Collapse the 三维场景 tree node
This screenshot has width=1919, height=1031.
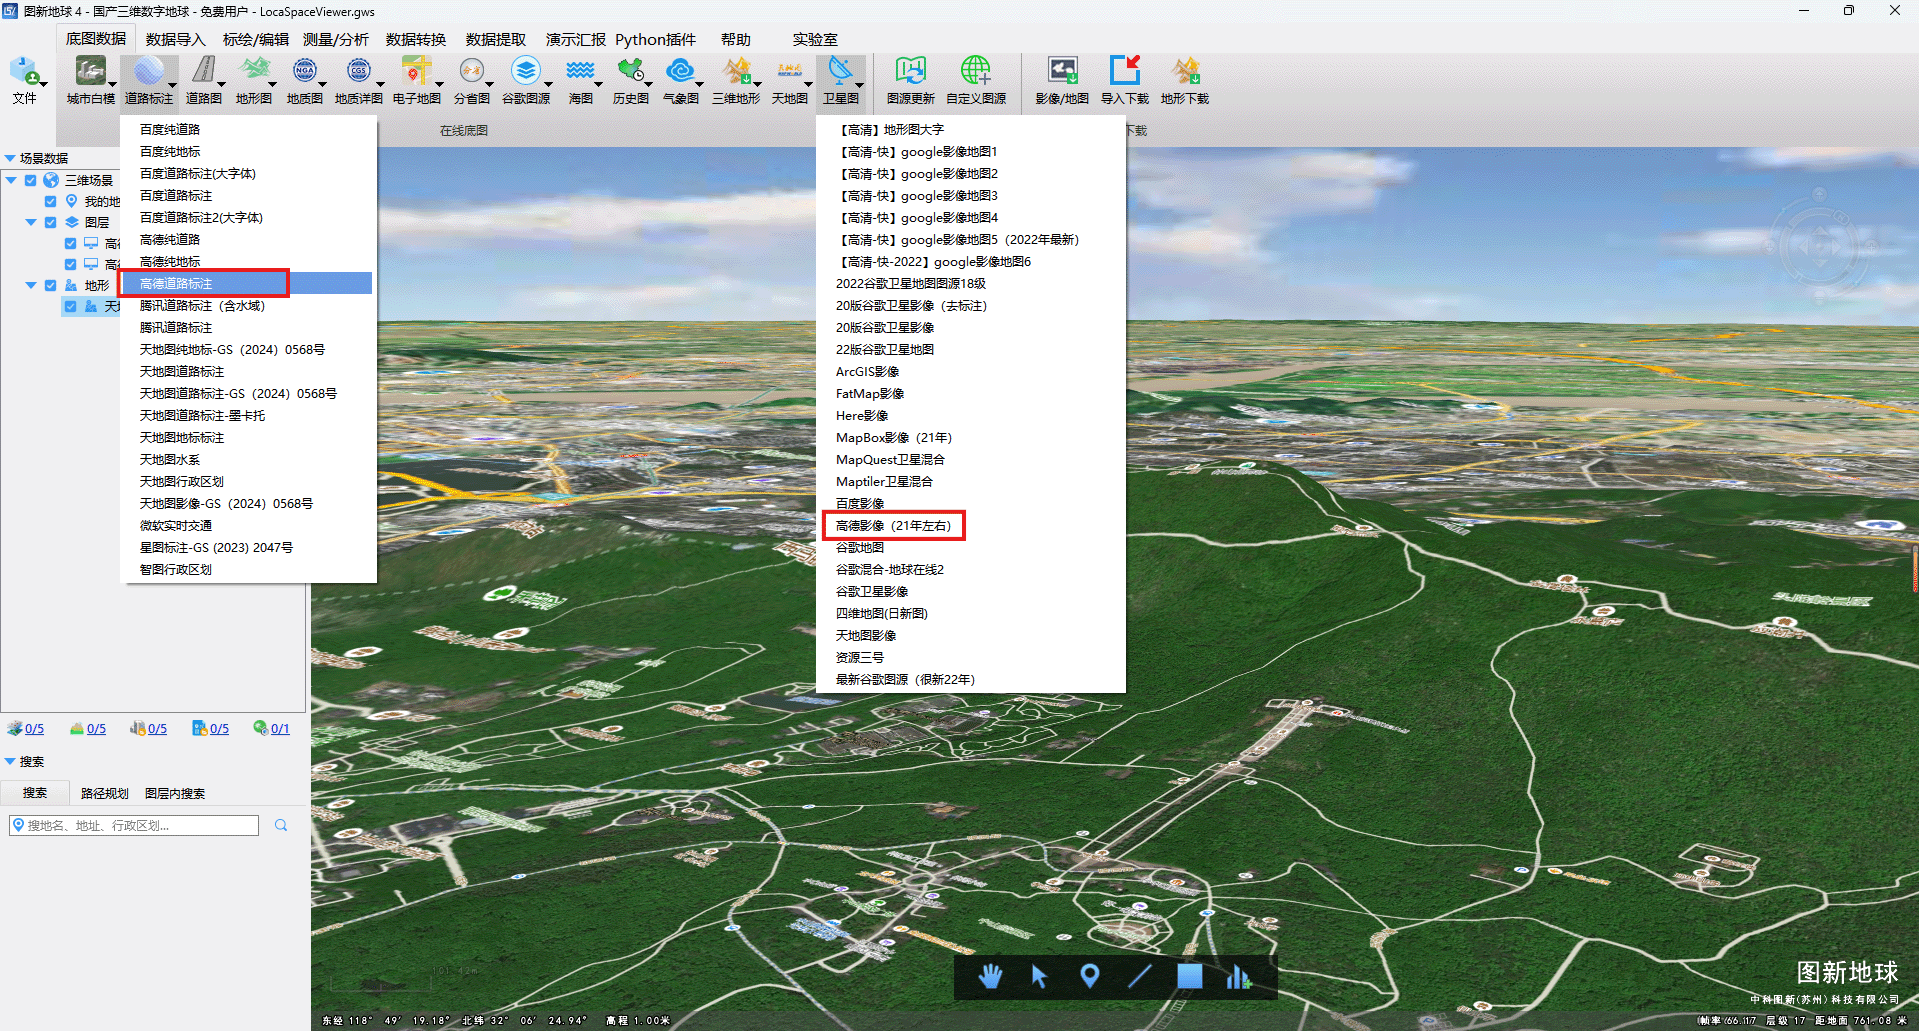pyautogui.click(x=11, y=181)
